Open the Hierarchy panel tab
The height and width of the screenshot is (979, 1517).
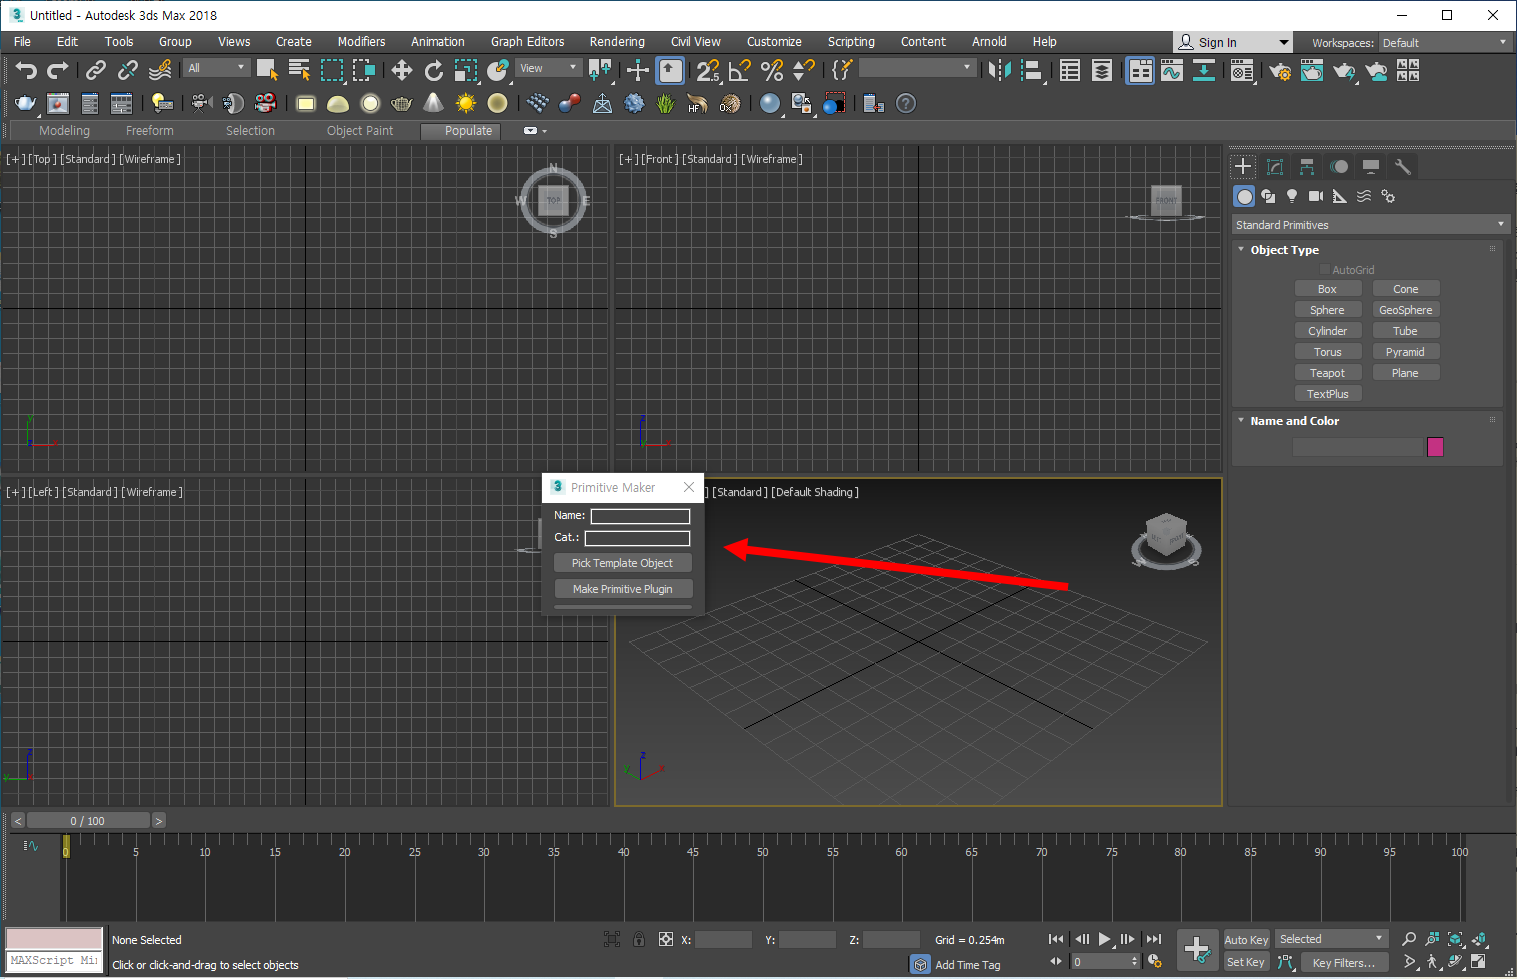coord(1307,167)
